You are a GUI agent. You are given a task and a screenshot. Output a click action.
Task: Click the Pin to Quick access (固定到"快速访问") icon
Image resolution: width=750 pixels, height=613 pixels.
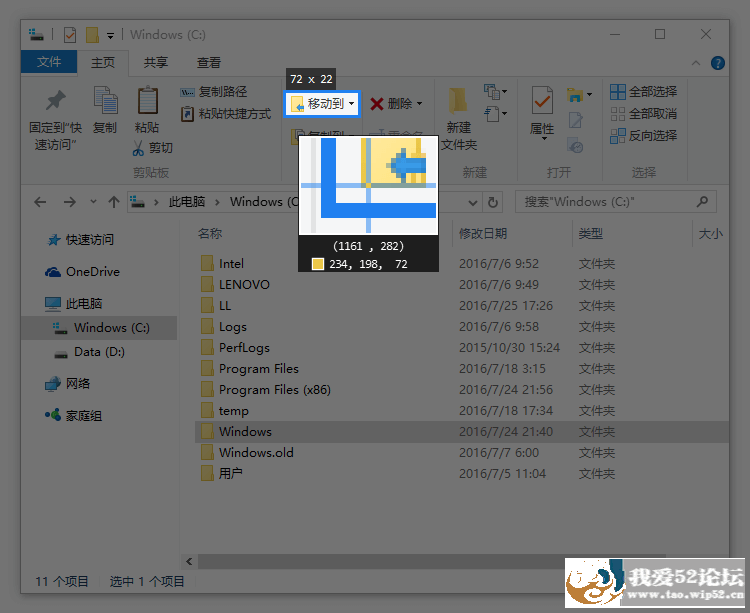[55, 100]
